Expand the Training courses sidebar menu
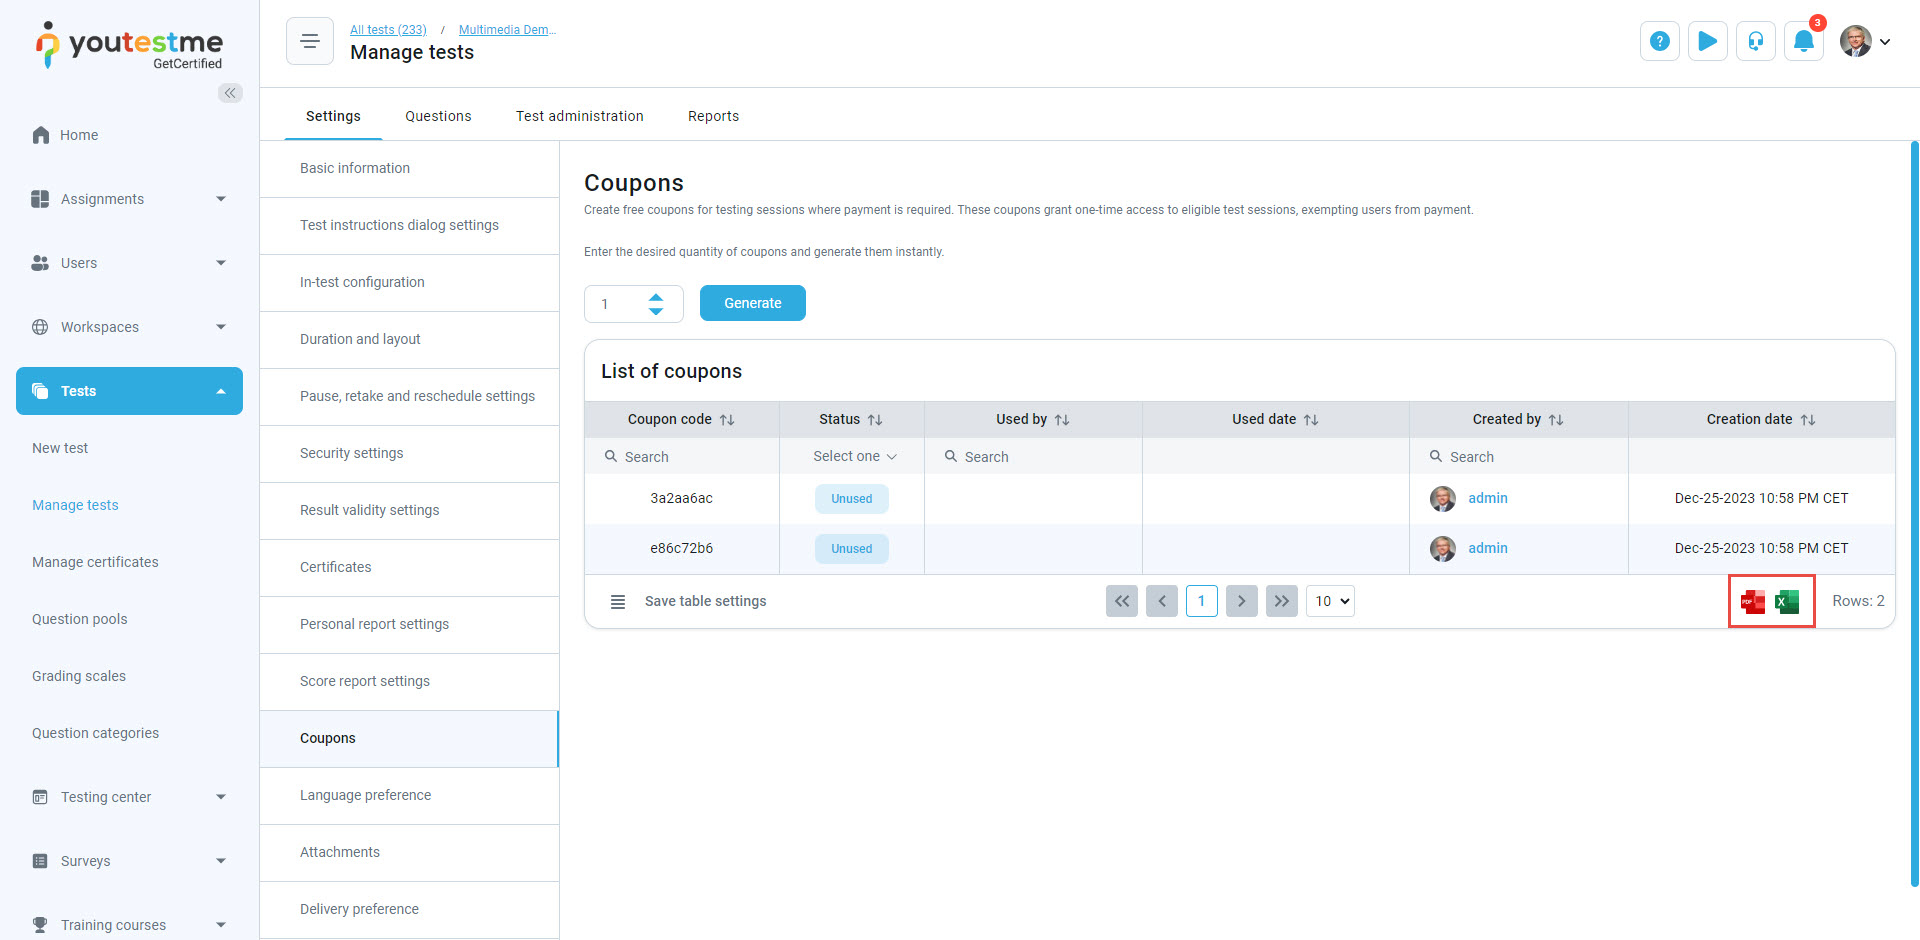The width and height of the screenshot is (1920, 940). 221,925
